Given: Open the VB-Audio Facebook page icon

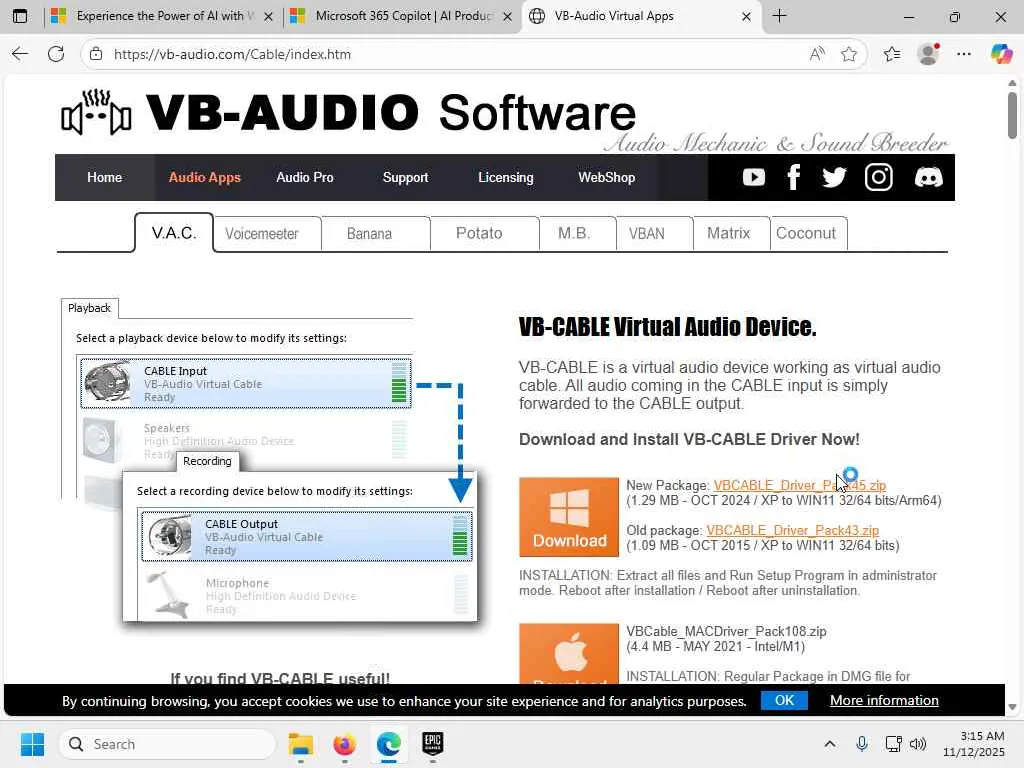Looking at the screenshot, I should coord(793,177).
